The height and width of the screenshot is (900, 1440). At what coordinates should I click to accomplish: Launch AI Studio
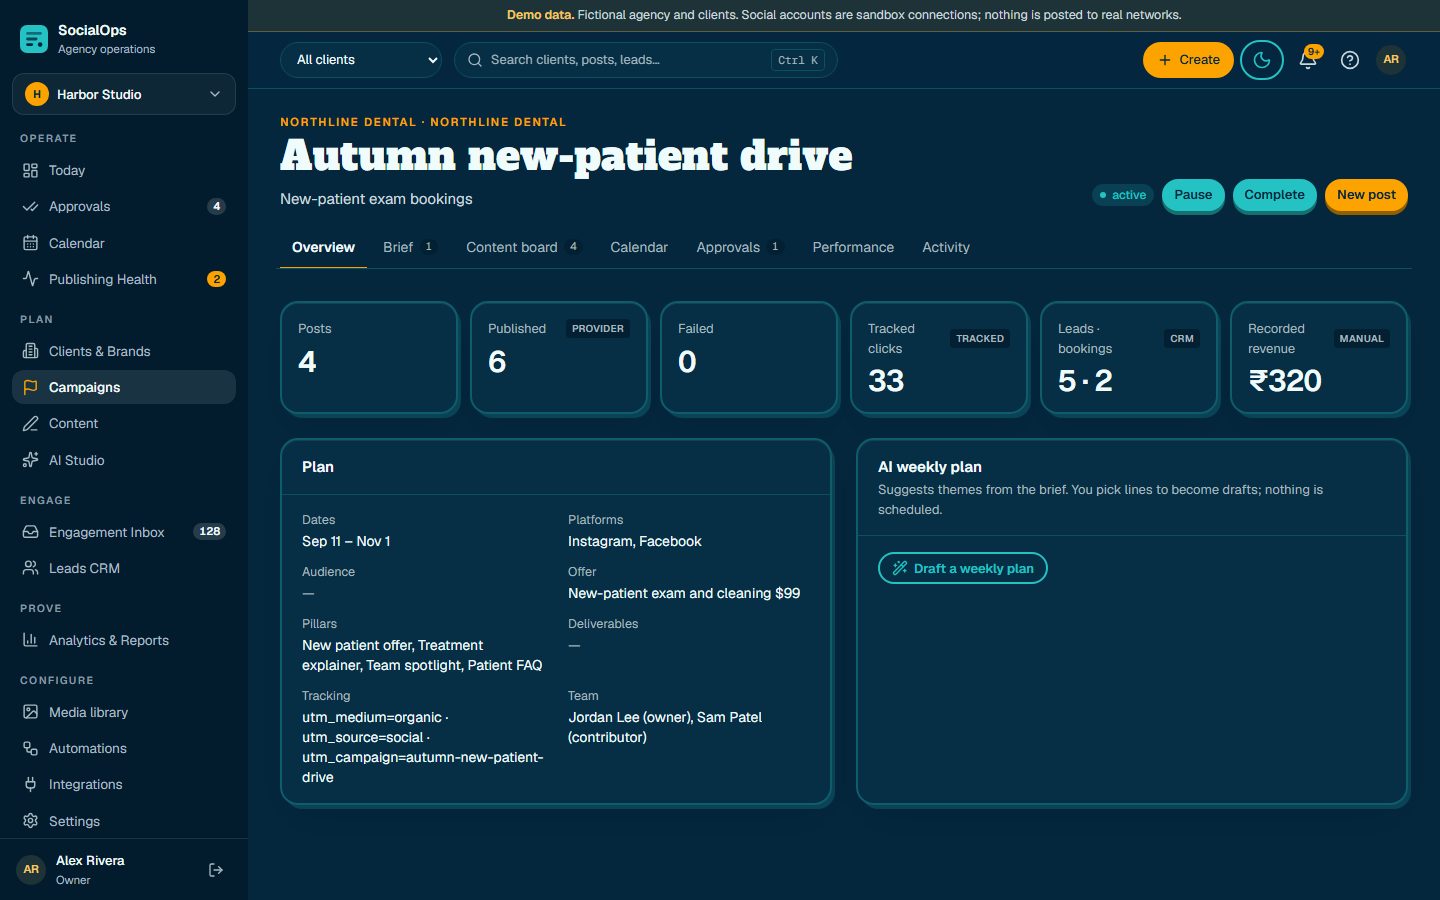(x=124, y=460)
